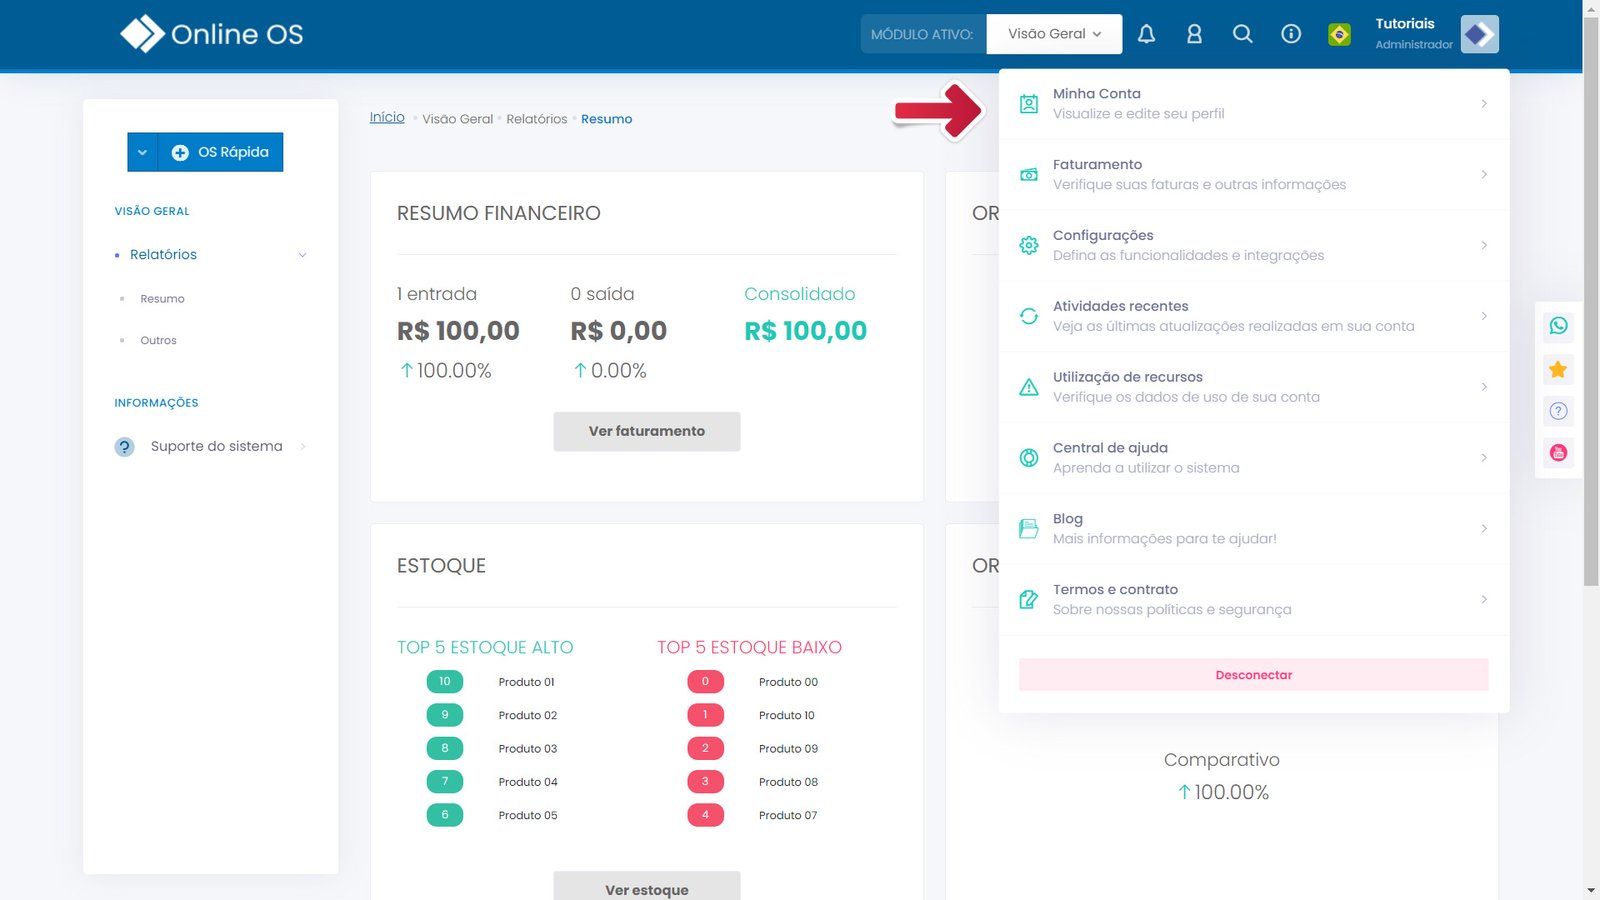Click the Resumo breadcrumb
This screenshot has width=1600, height=900.
607,119
